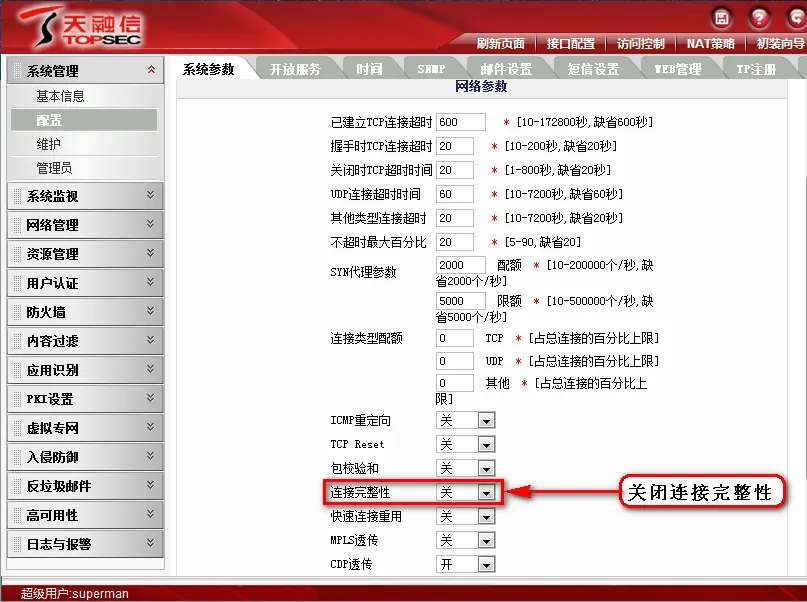Click the SYN代理 配额 input field
Image resolution: width=807 pixels, height=602 pixels.
pyautogui.click(x=461, y=265)
